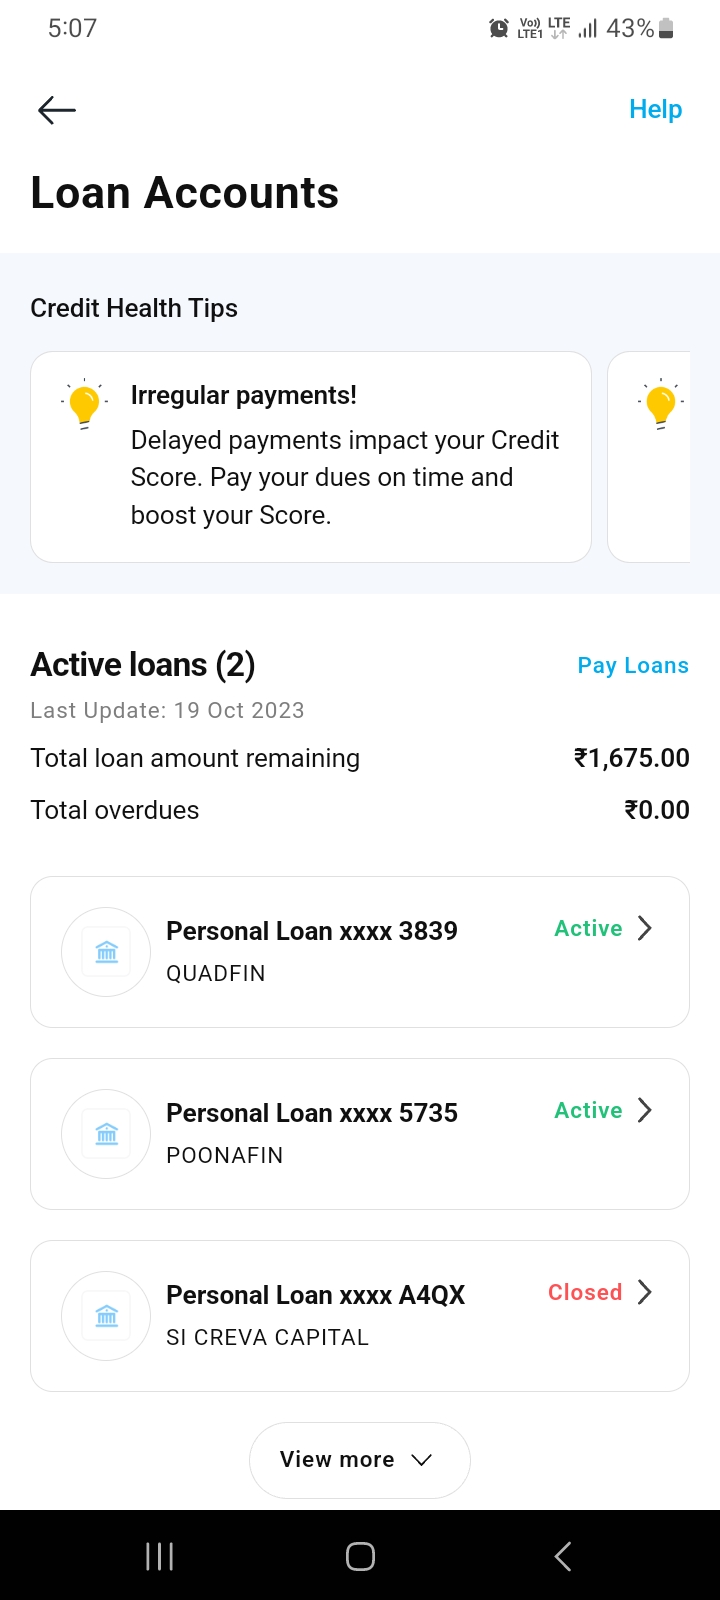Tap the back arrow icon

57,110
